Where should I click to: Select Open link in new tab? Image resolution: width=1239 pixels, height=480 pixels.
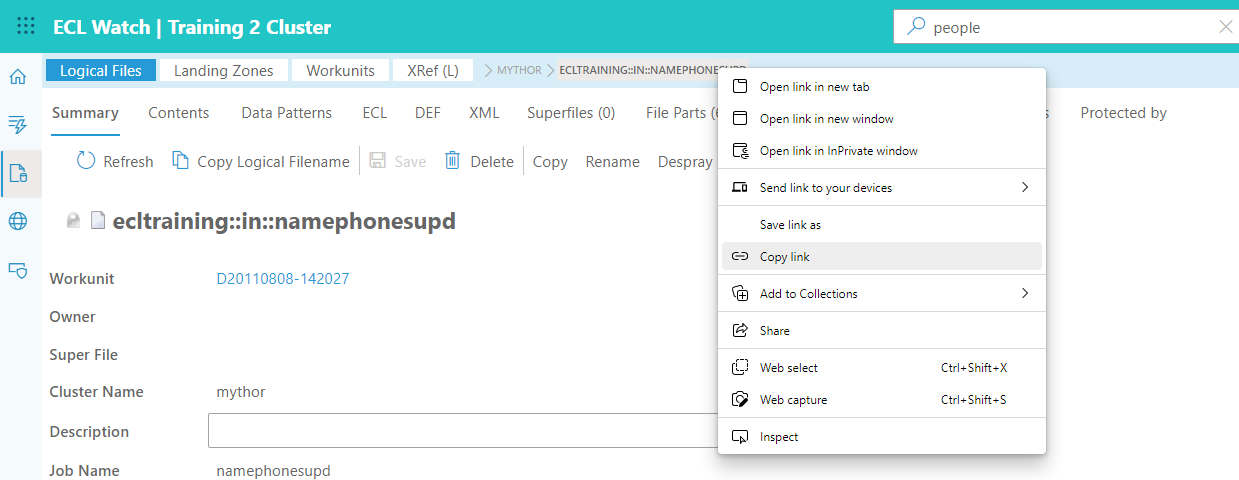(x=814, y=87)
